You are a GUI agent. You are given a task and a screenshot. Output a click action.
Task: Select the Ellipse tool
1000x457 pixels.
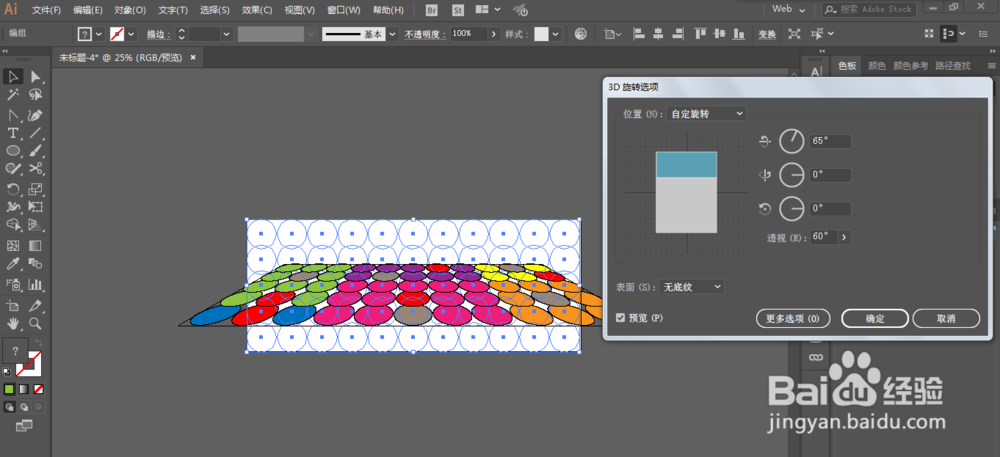(13, 151)
